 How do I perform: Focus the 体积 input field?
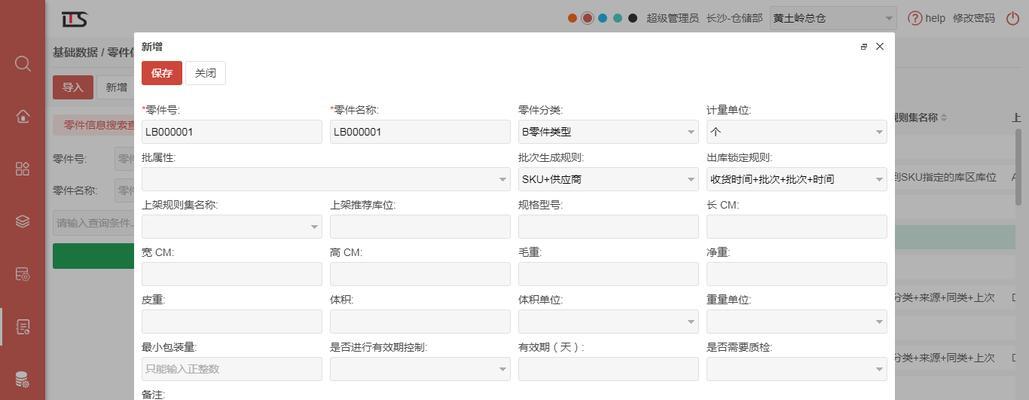click(420, 321)
